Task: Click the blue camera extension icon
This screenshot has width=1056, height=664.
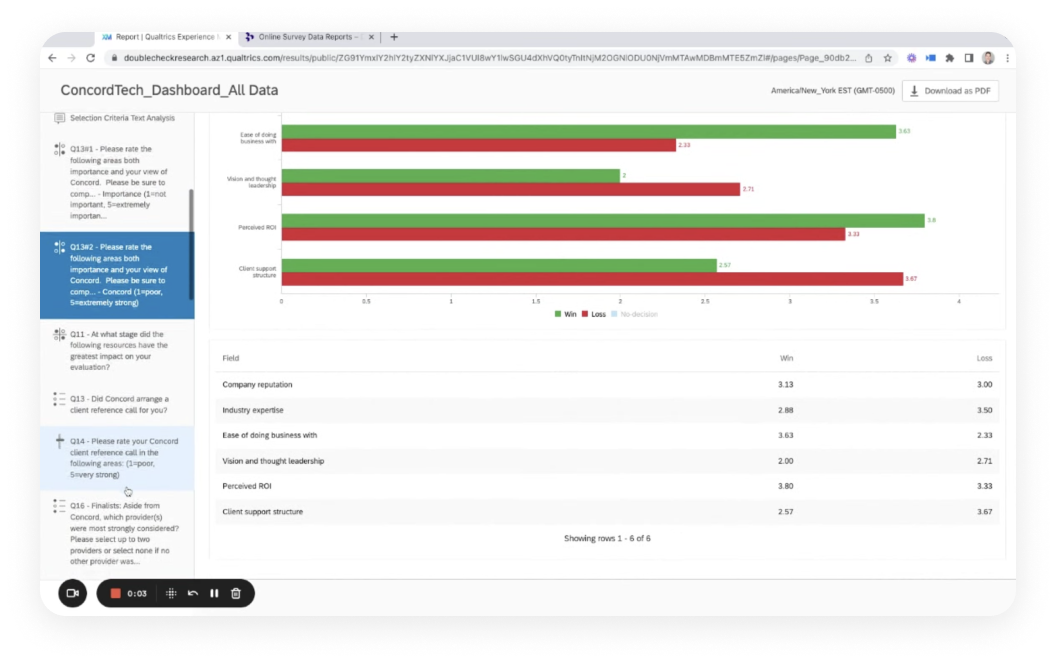Action: 931,58
